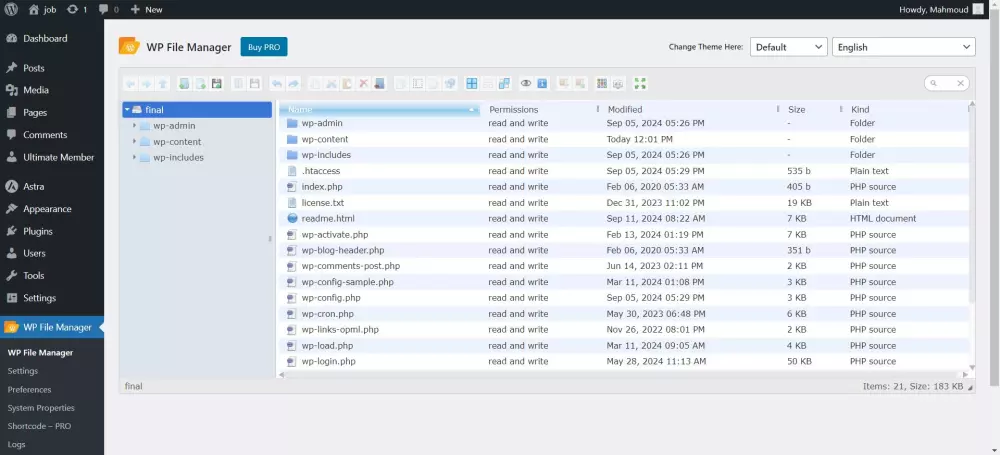1000x455 pixels.
Task: Open Preferences under WP File Manager
Action: (x=29, y=389)
